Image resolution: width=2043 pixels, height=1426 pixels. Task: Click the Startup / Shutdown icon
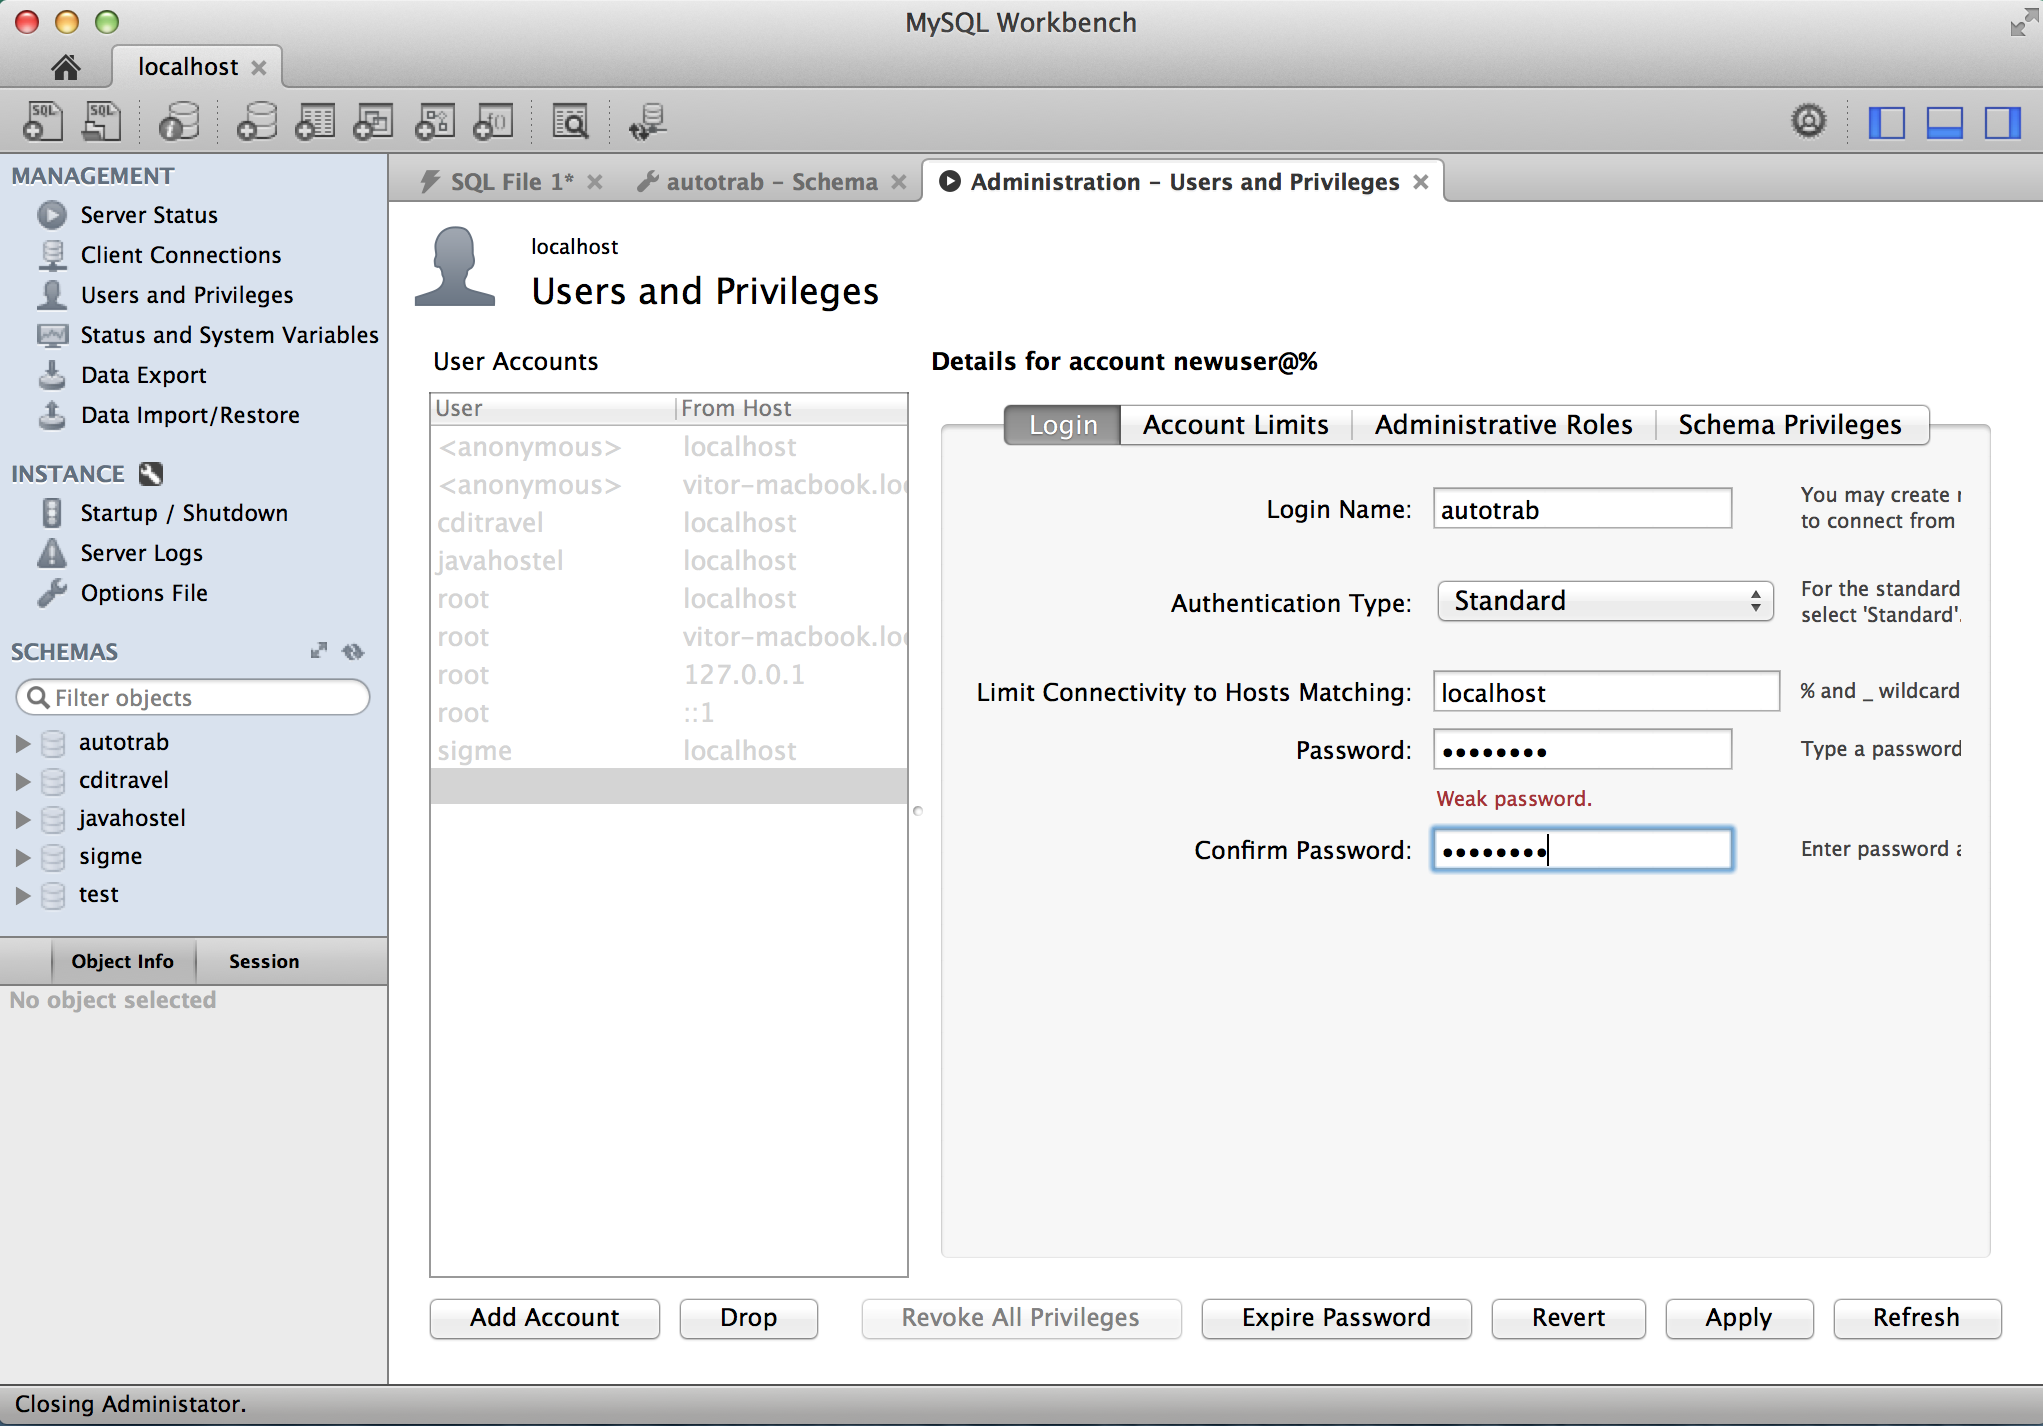(x=50, y=512)
